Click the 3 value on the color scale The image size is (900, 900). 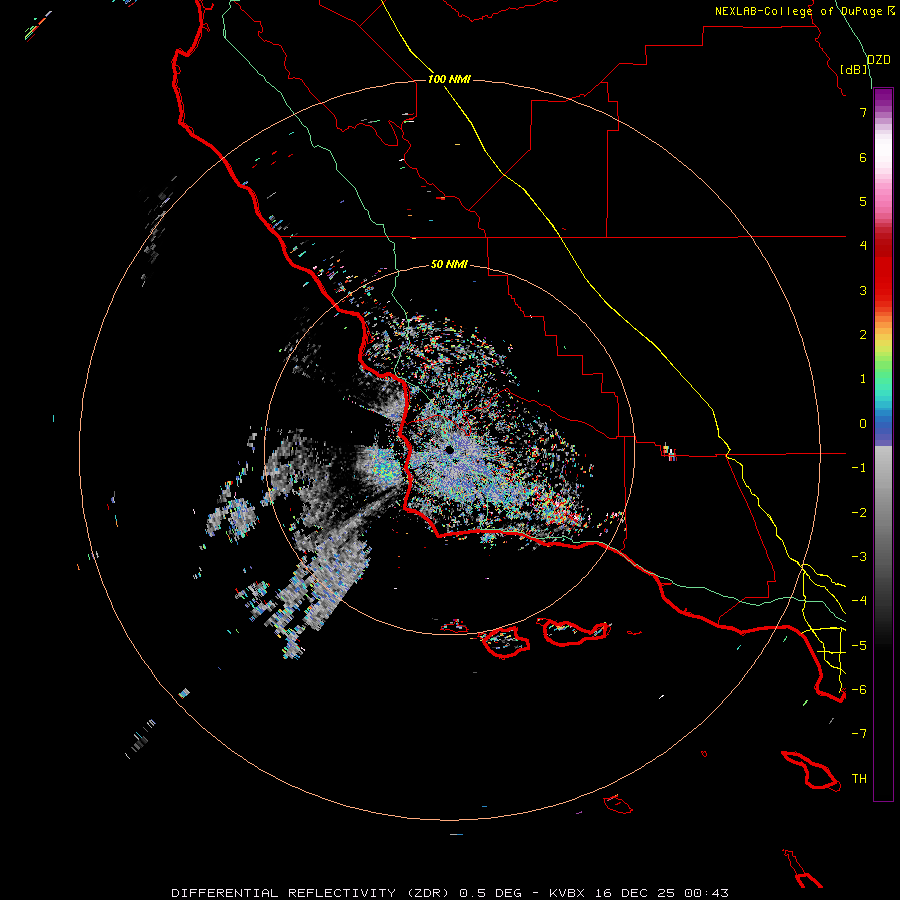863,290
